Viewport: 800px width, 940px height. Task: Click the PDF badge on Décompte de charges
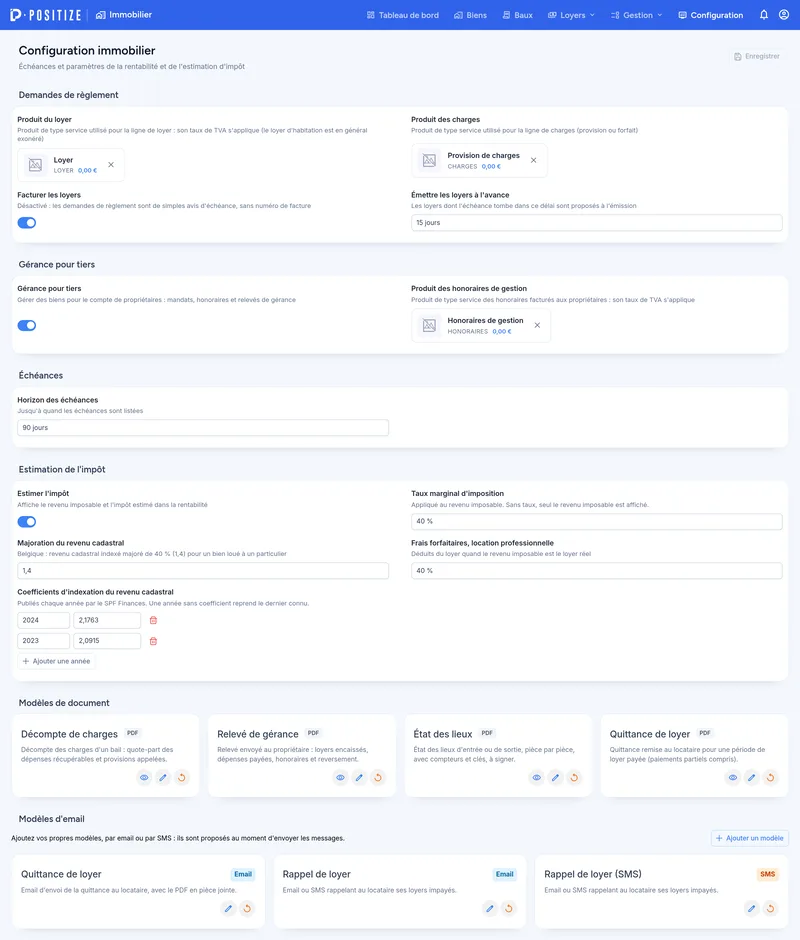click(x=133, y=733)
